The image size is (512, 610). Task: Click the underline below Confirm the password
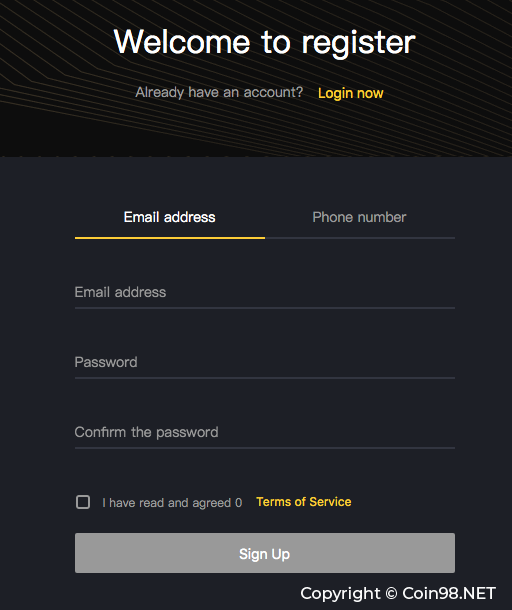pyautogui.click(x=265, y=448)
